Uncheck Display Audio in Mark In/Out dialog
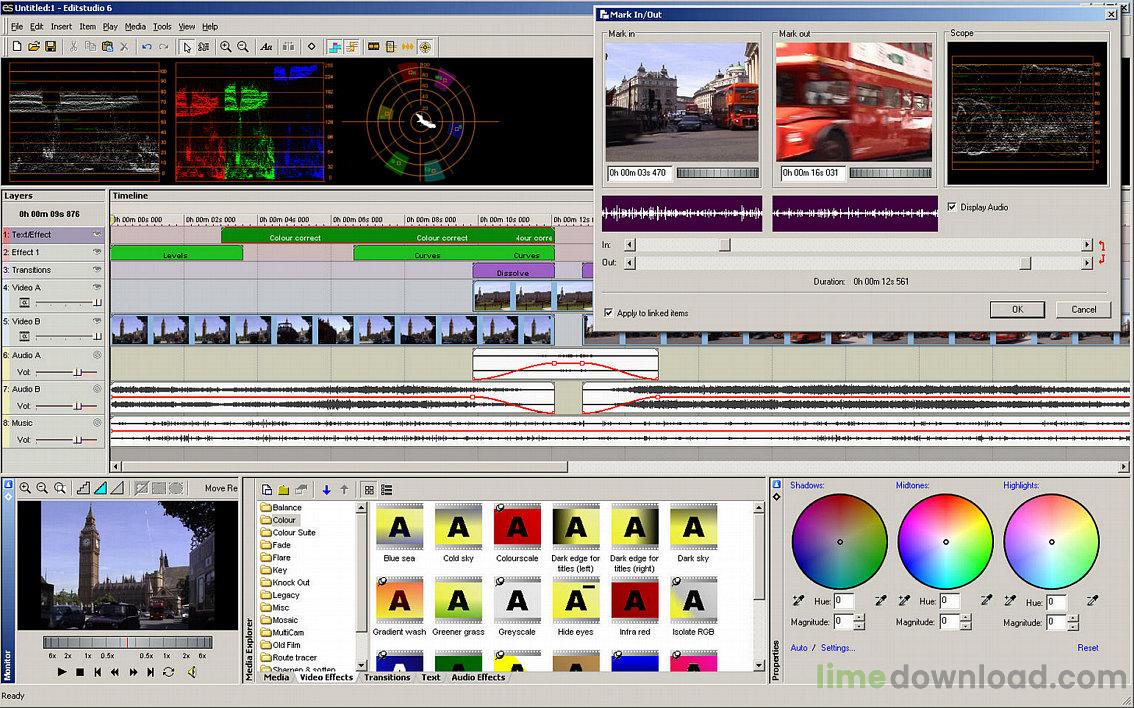 pyautogui.click(x=951, y=207)
